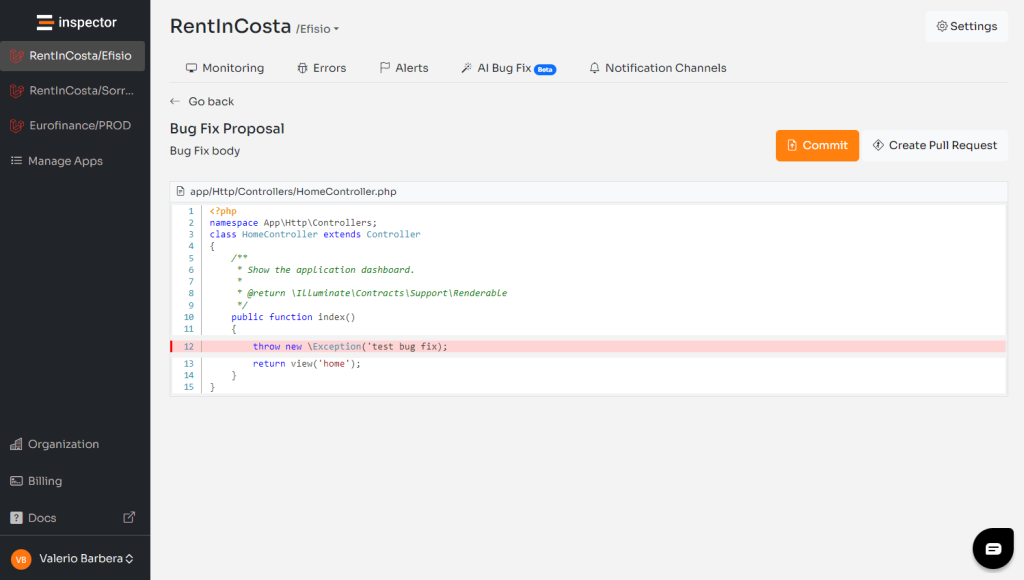Click the Notification Channels bell icon
1024x580 pixels.
[x=594, y=67]
